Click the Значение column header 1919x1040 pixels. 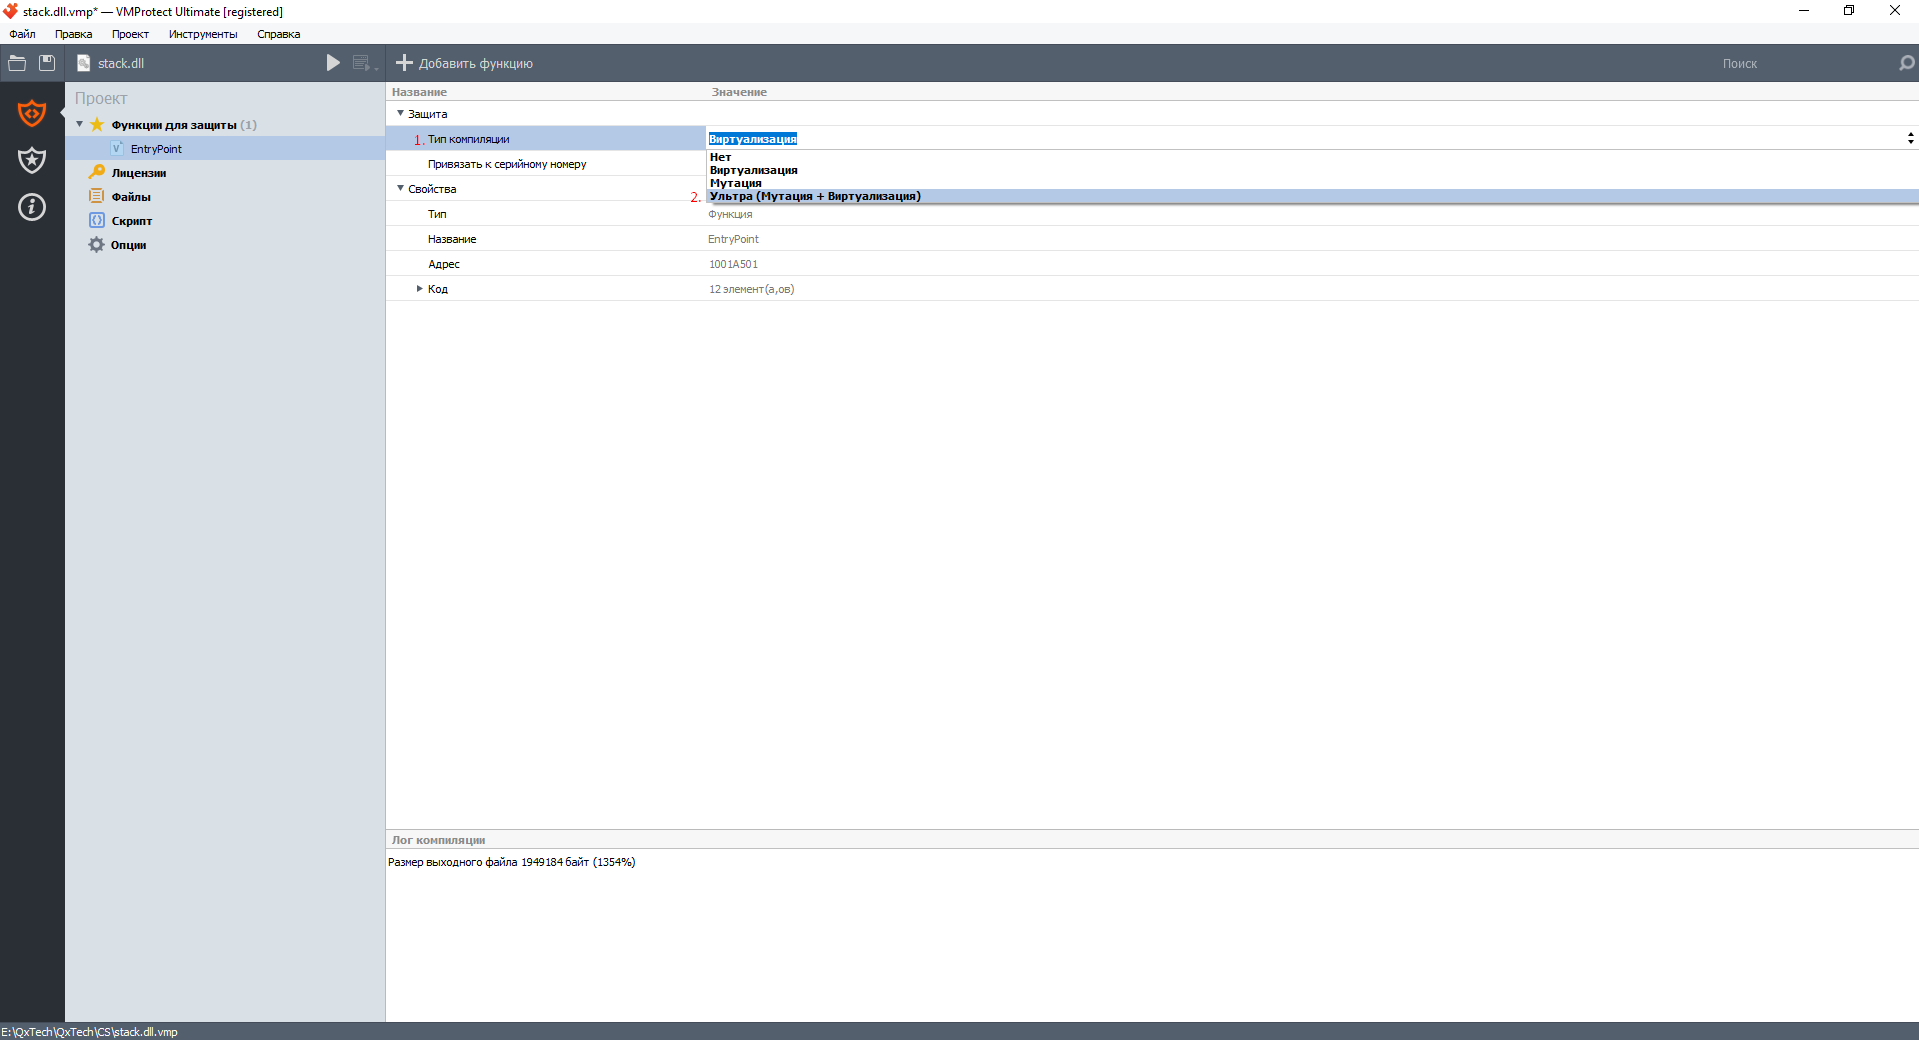739,92
